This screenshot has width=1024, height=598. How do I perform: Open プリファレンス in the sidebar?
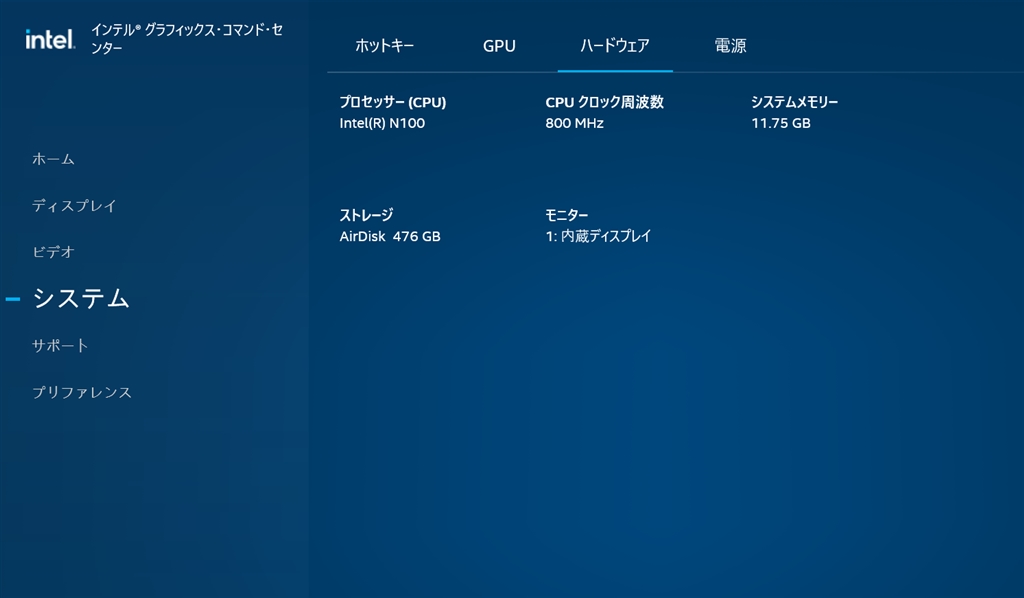point(82,392)
